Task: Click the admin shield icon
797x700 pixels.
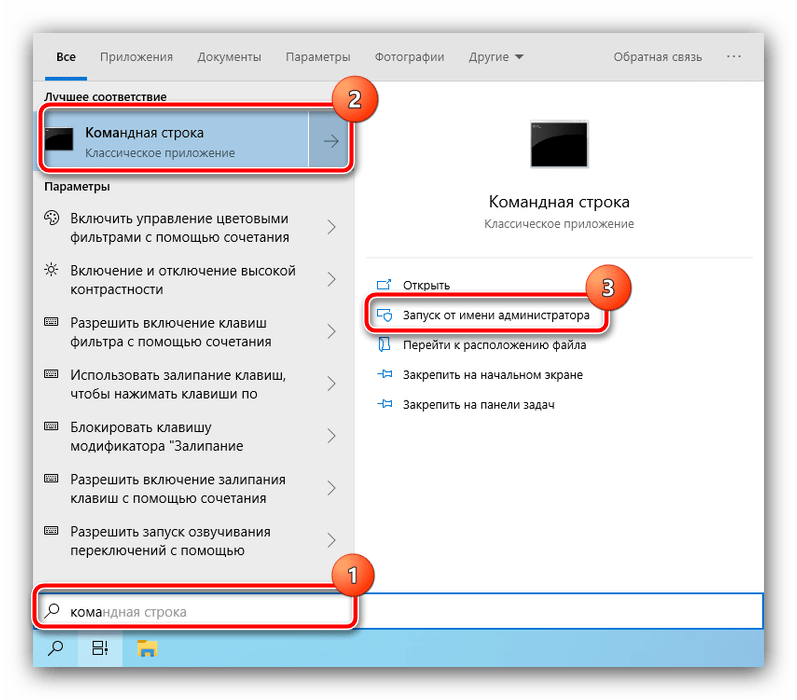Action: point(384,315)
